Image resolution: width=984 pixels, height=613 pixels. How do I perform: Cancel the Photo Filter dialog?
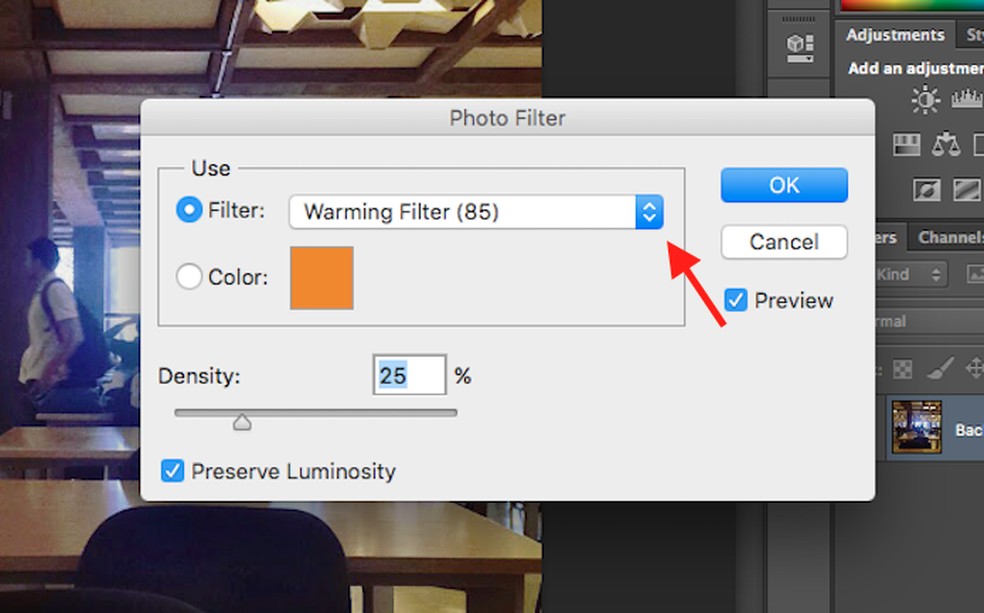point(784,242)
